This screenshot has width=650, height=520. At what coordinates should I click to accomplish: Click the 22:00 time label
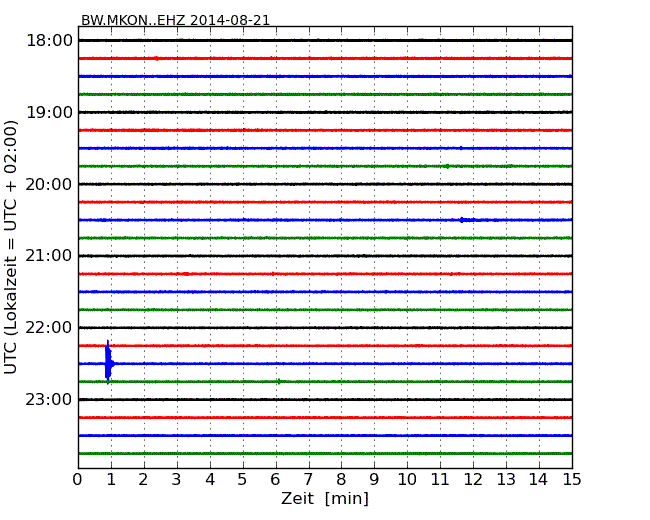(x=49, y=328)
